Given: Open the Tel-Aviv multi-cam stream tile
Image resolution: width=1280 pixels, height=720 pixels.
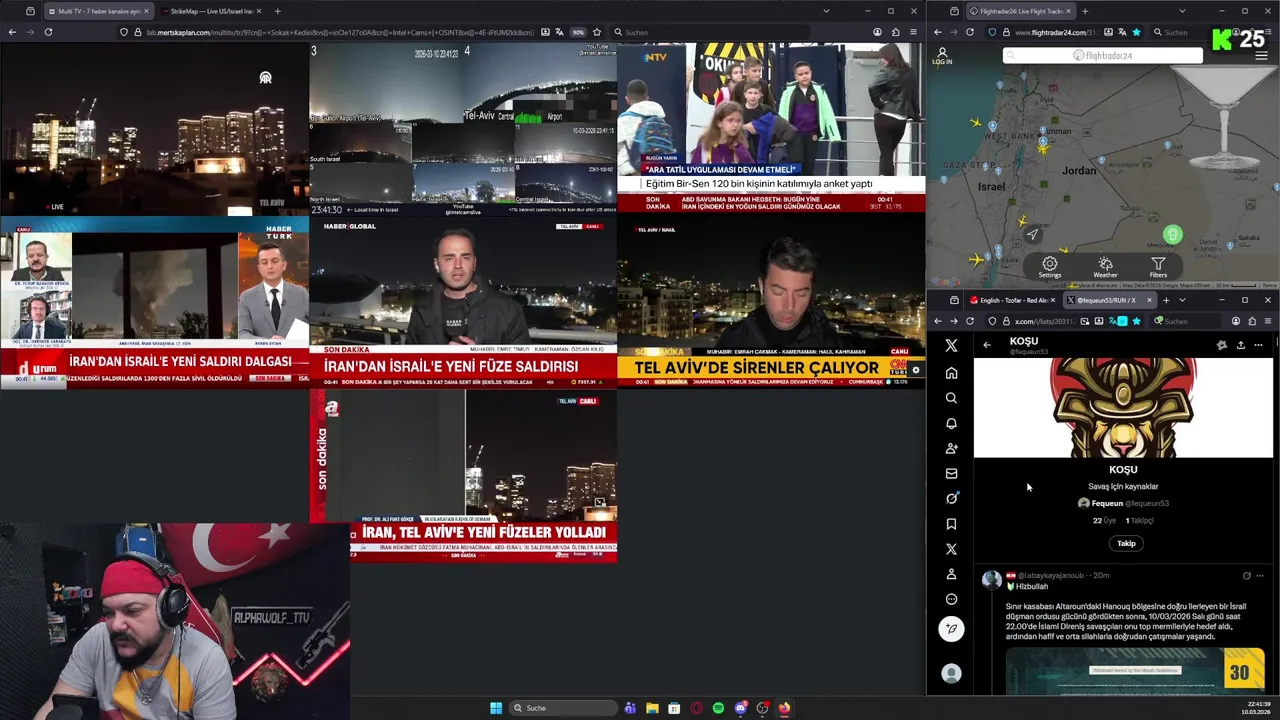Looking at the screenshot, I should coord(463,128).
